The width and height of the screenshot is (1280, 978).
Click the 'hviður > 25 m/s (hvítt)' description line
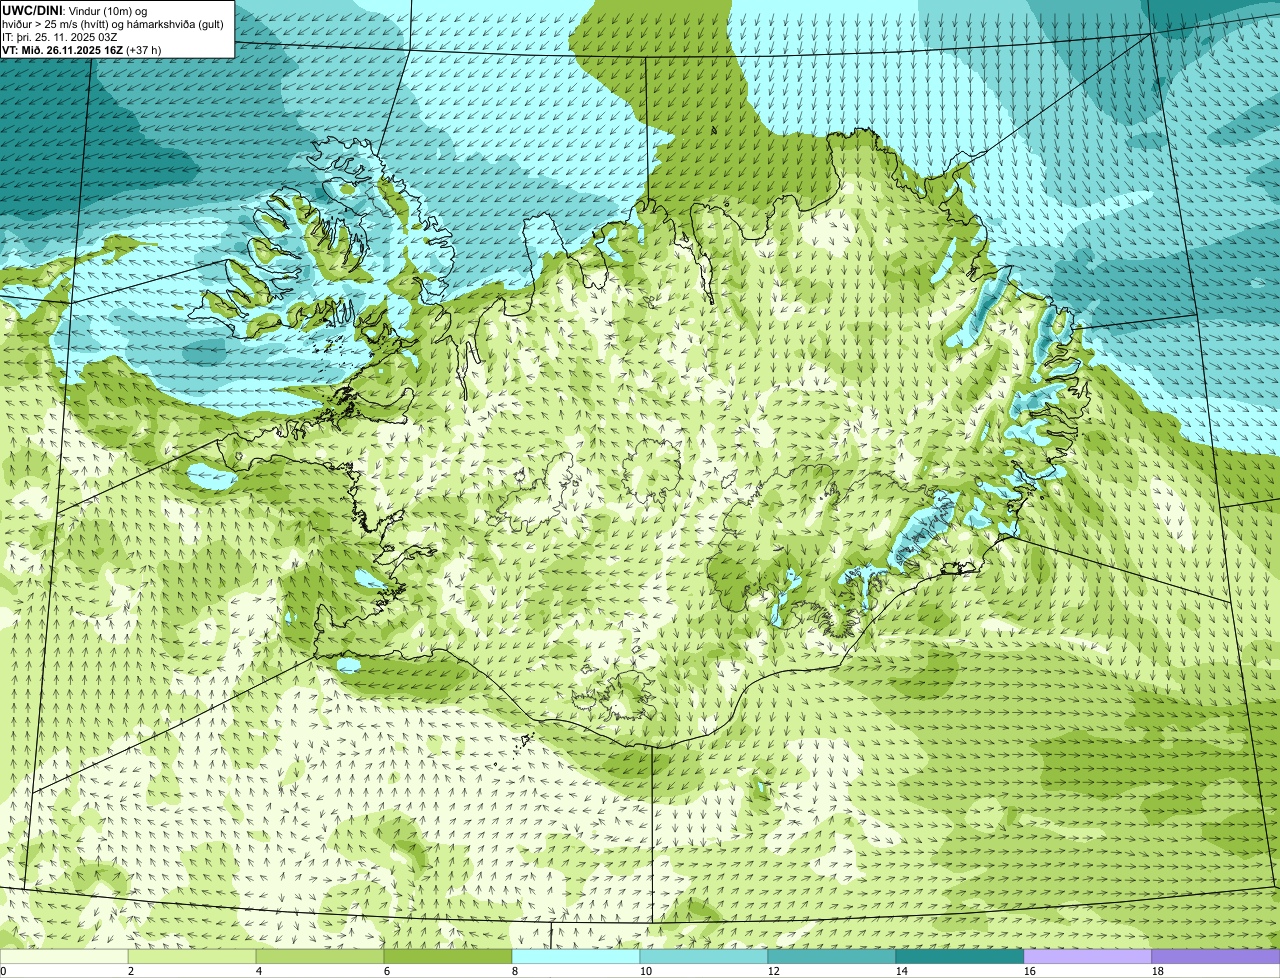click(x=113, y=24)
